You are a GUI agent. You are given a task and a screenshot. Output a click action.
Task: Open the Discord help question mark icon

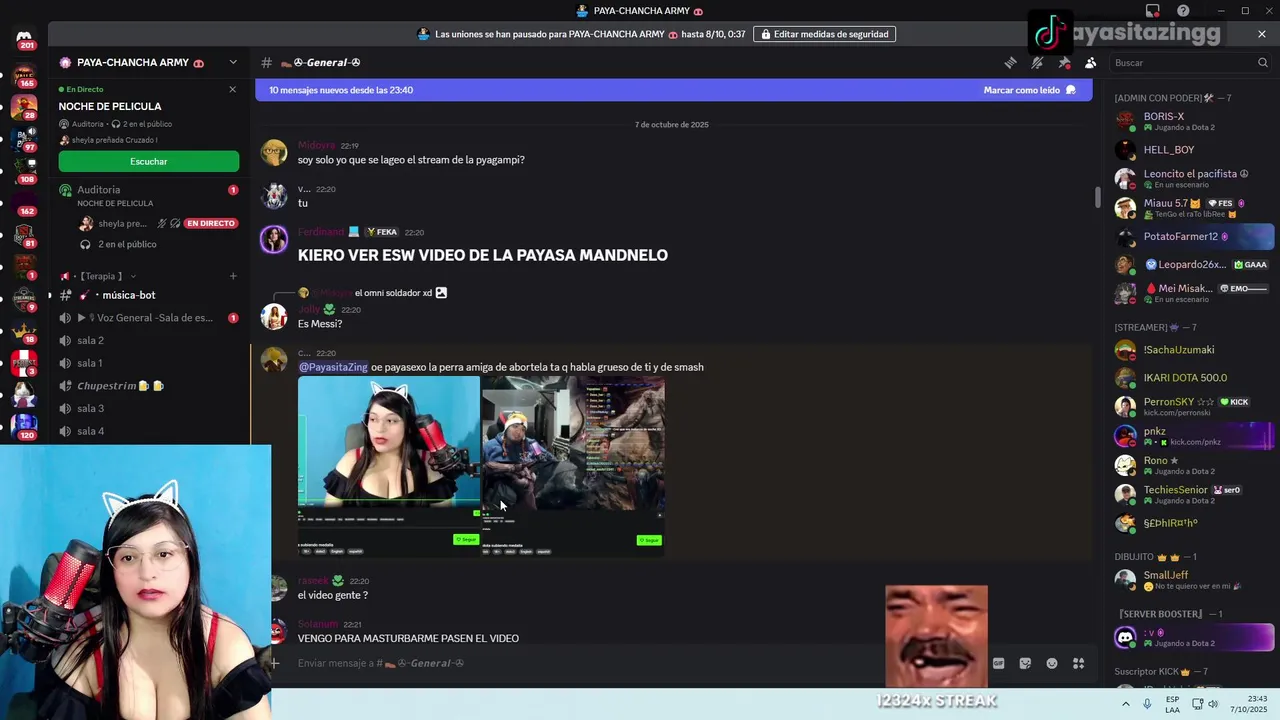(x=1183, y=11)
